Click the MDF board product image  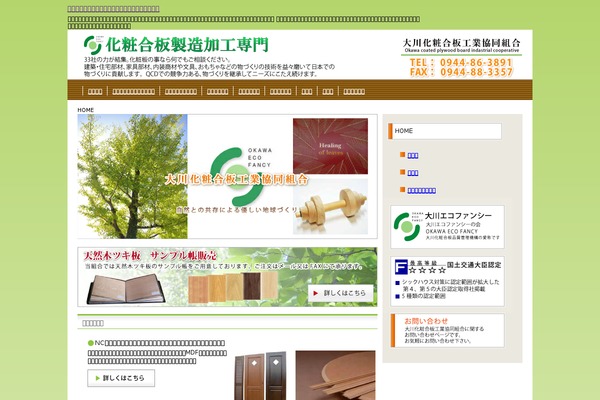(335, 376)
